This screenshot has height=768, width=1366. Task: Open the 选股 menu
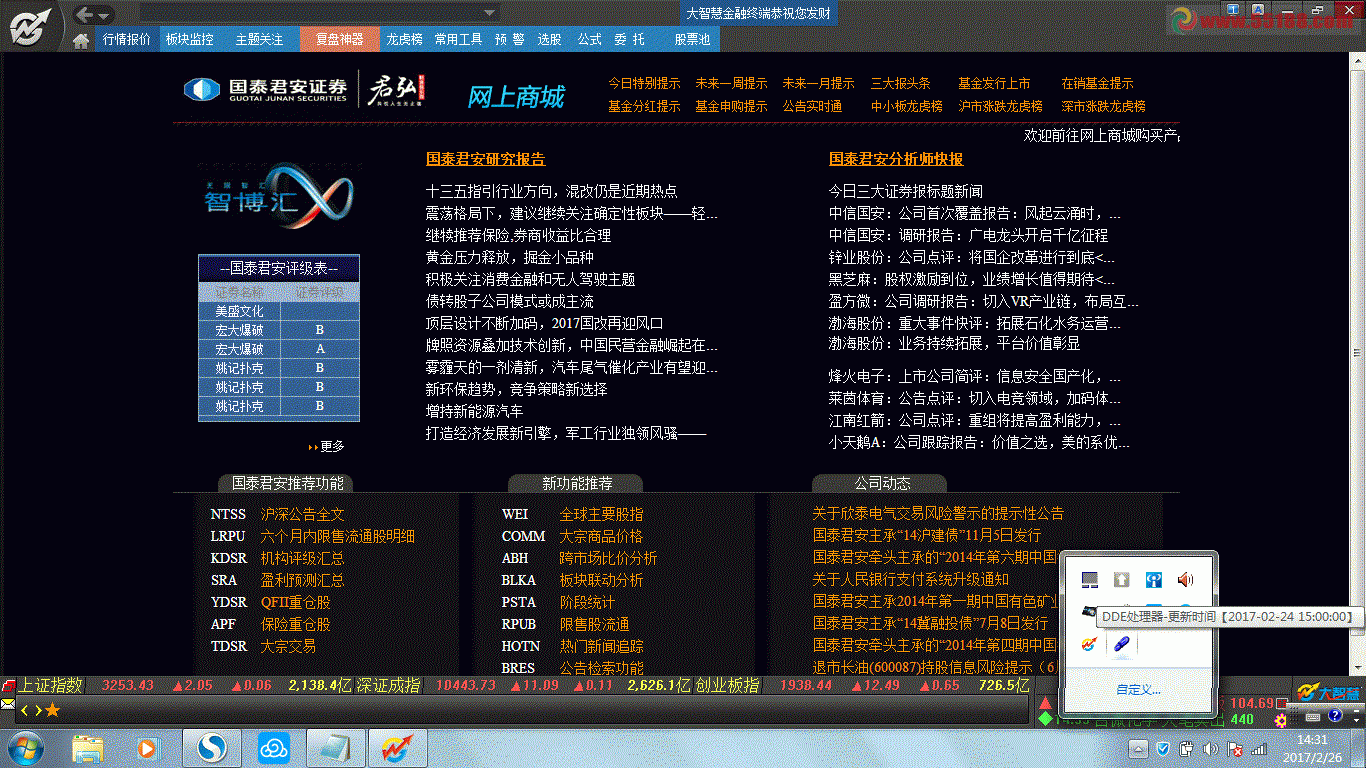point(549,39)
